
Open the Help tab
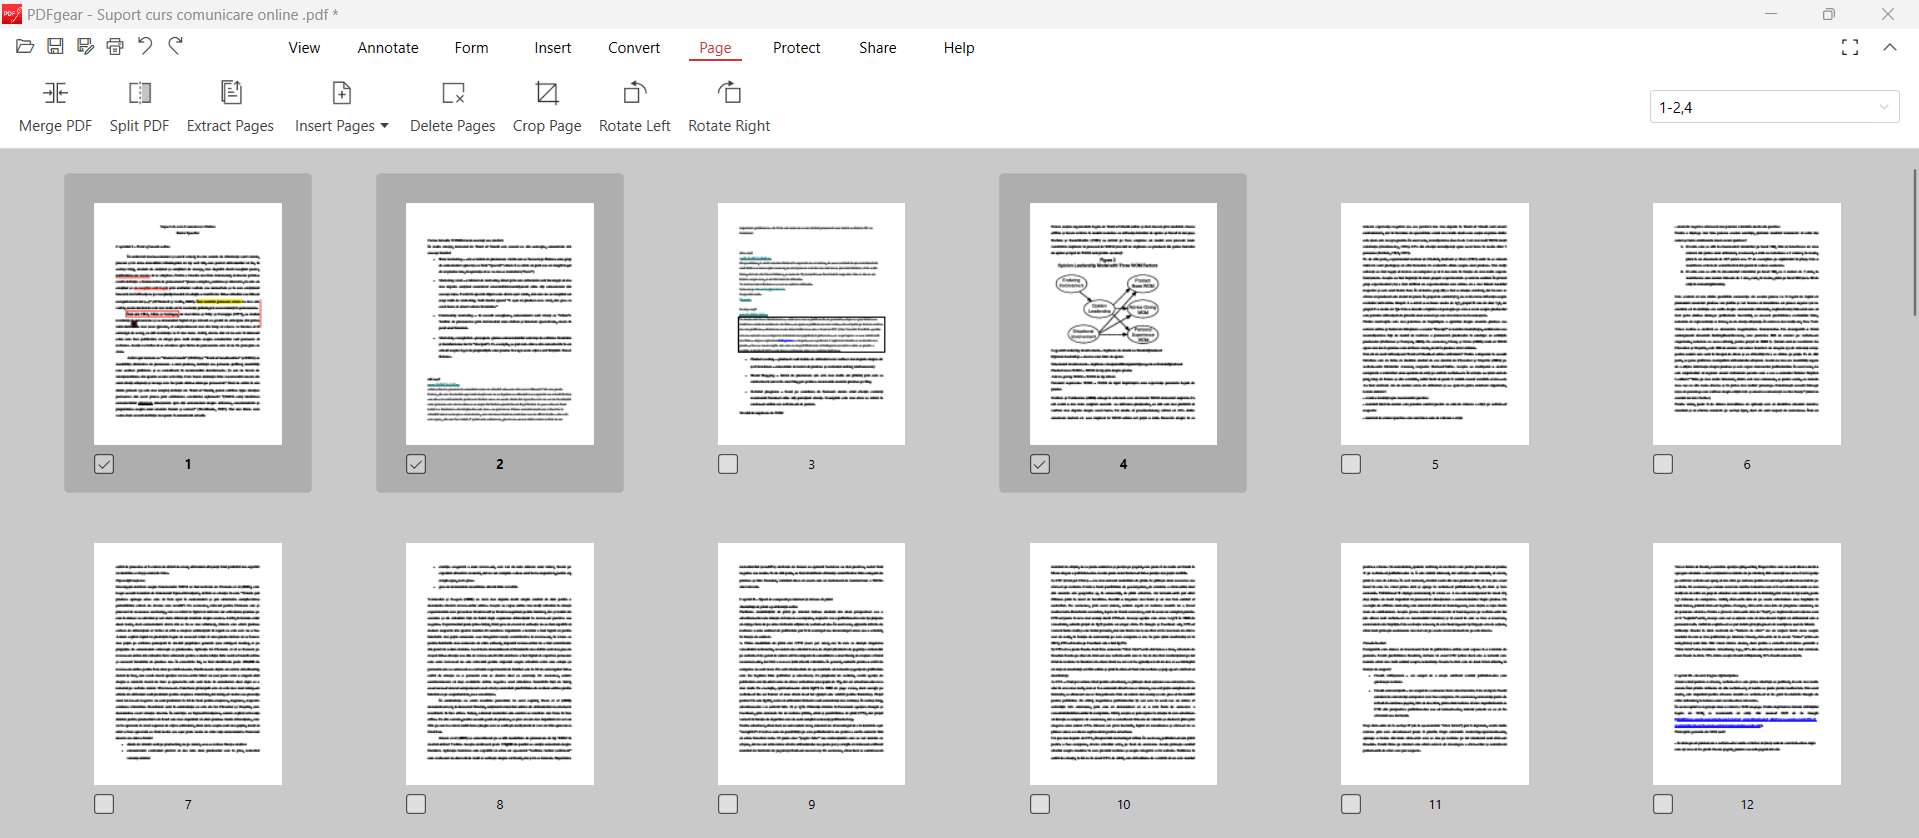(x=958, y=48)
